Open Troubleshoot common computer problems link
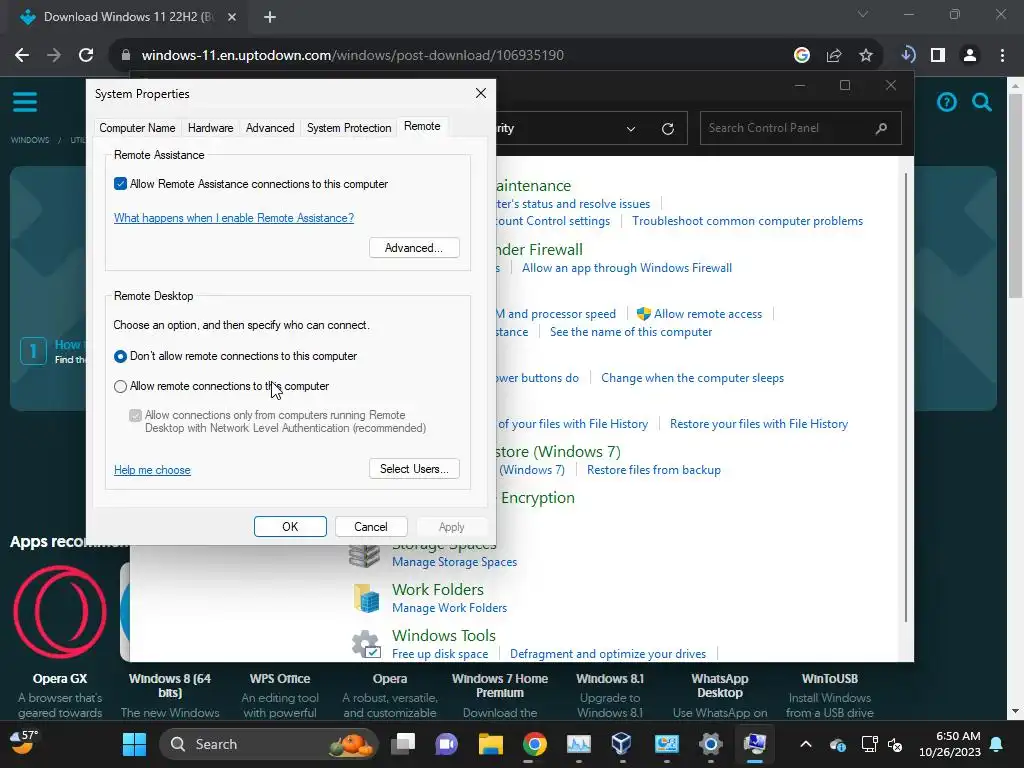This screenshot has width=1024, height=768. pos(747,221)
